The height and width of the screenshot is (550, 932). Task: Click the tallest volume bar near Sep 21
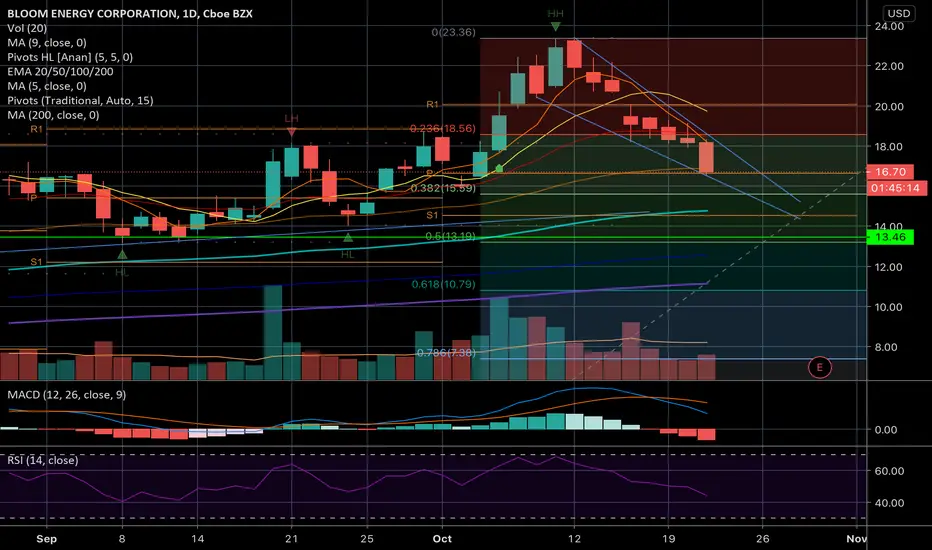click(x=273, y=332)
